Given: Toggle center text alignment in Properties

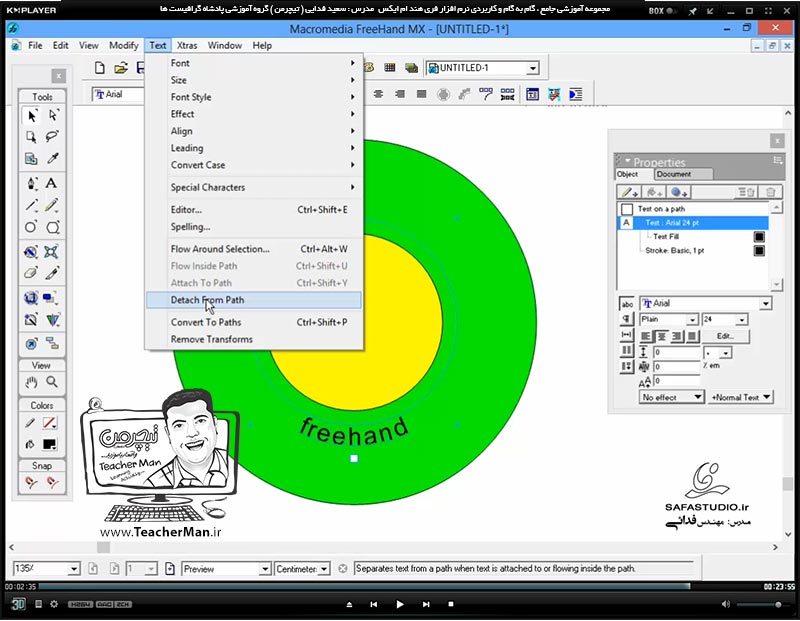Looking at the screenshot, I should (661, 336).
